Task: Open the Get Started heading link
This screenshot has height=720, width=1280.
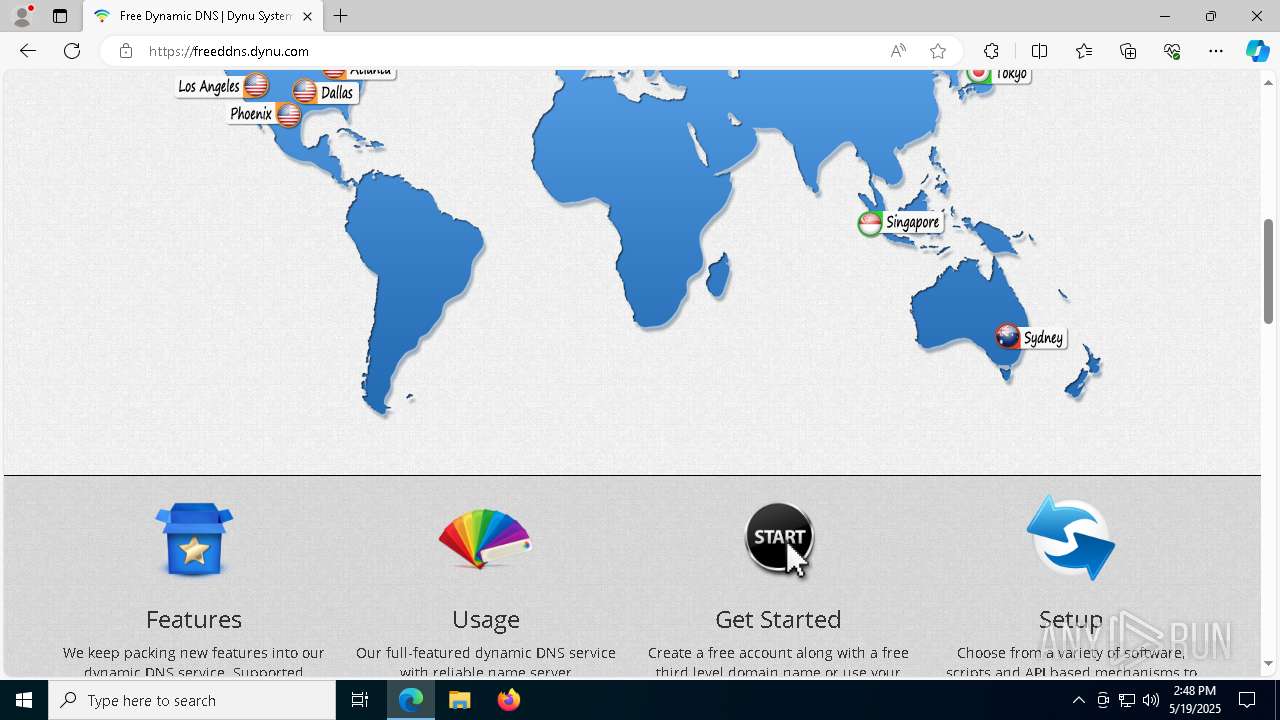Action: pyautogui.click(x=778, y=619)
